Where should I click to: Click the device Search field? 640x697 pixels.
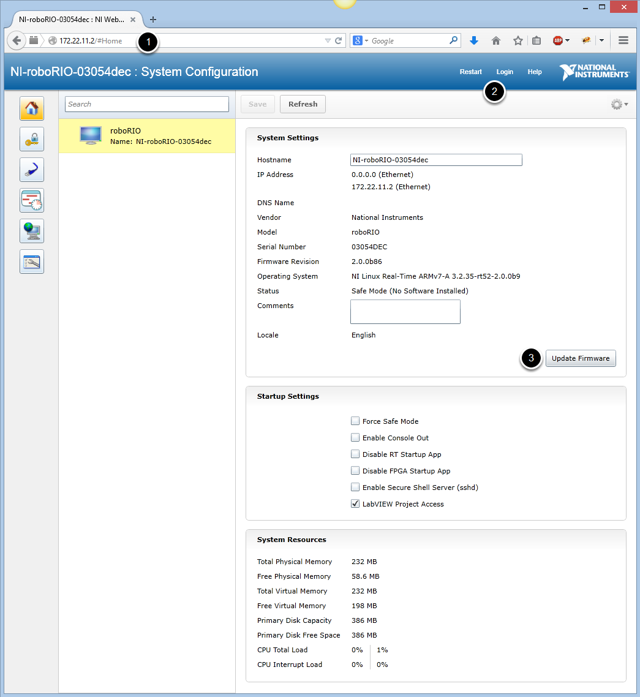(x=147, y=104)
